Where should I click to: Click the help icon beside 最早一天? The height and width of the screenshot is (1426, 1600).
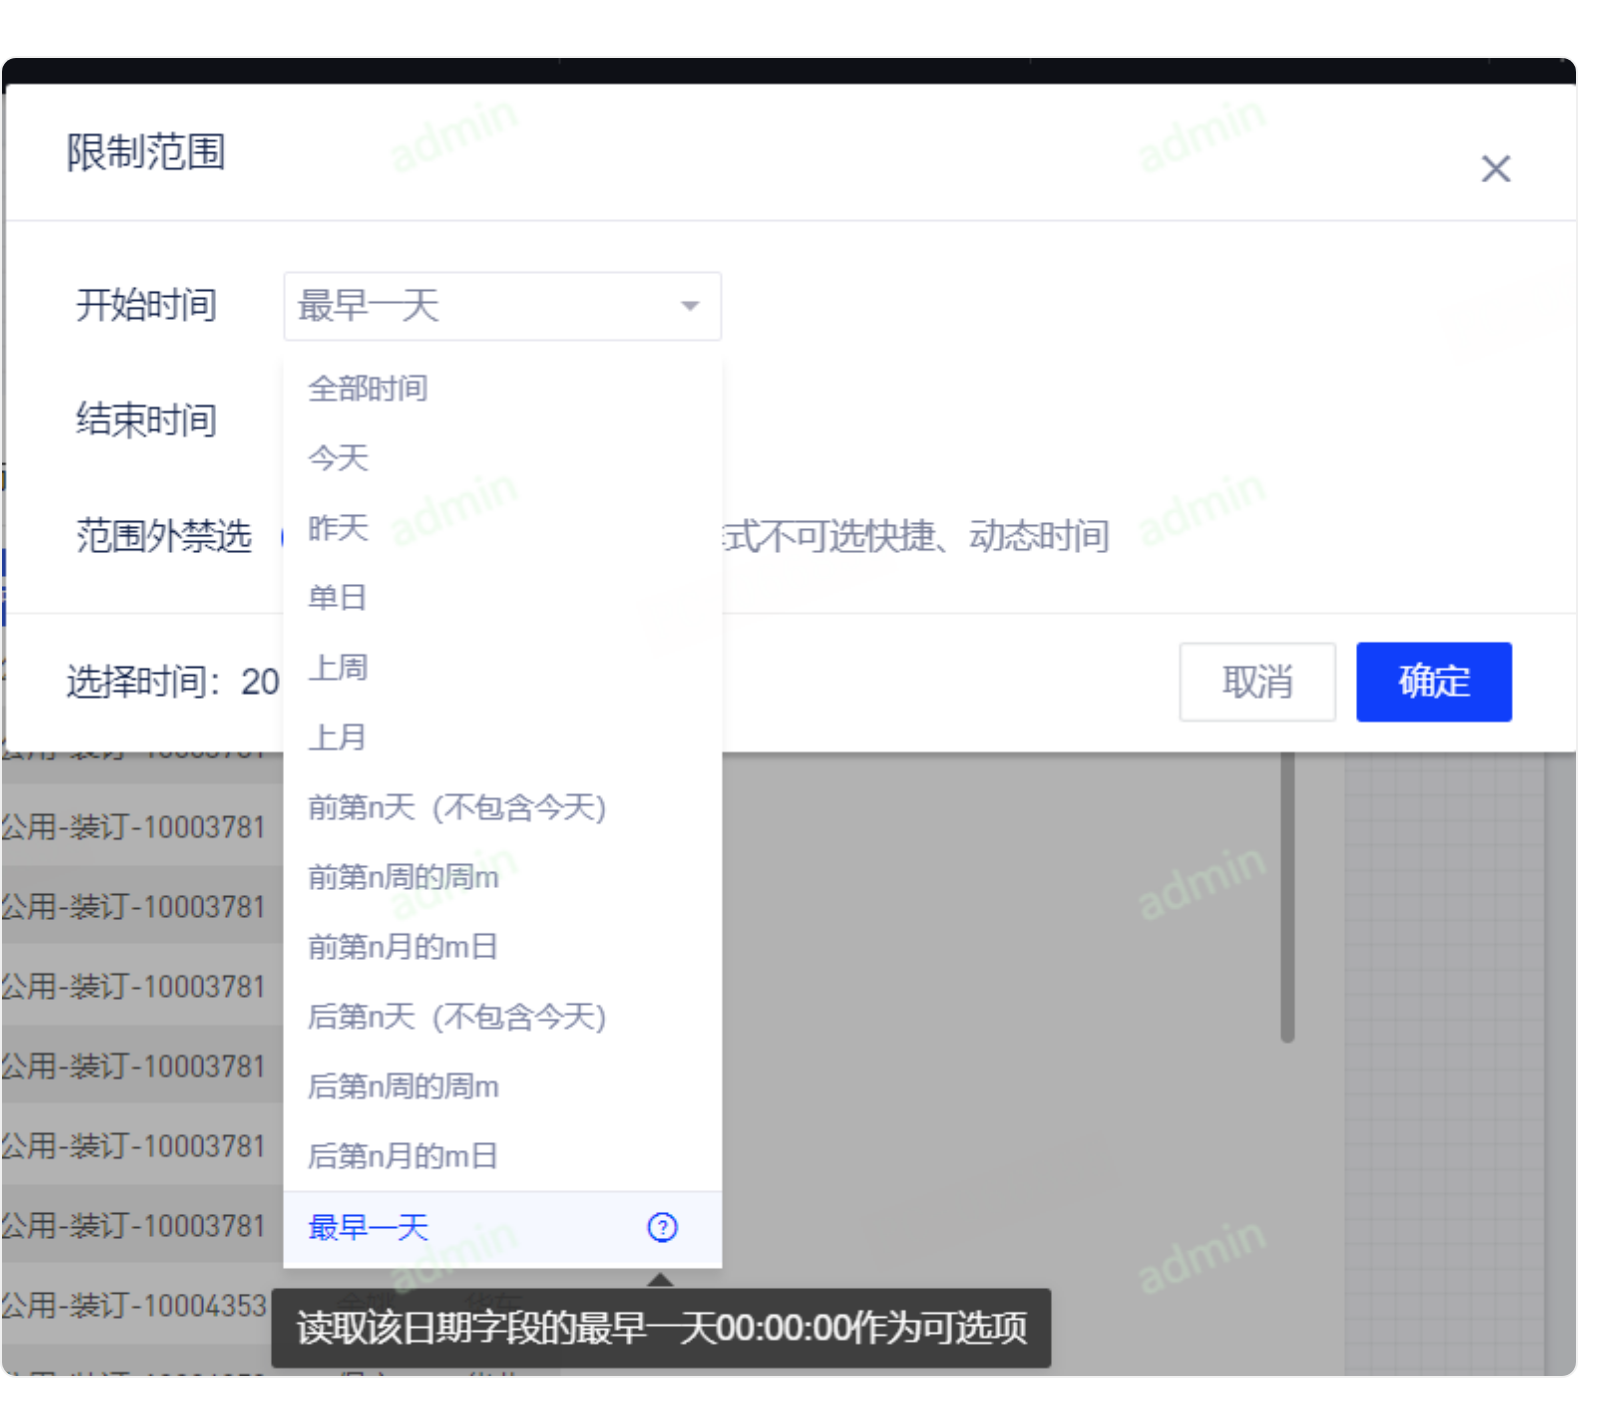pos(662,1227)
